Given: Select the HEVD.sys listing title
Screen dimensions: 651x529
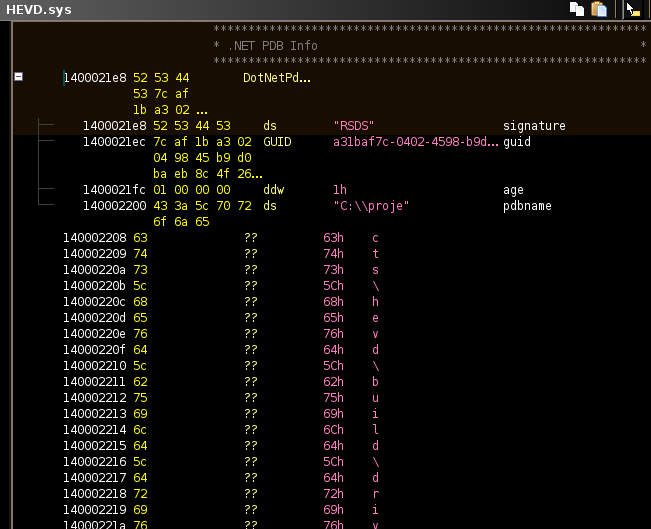Looking at the screenshot, I should [x=39, y=10].
